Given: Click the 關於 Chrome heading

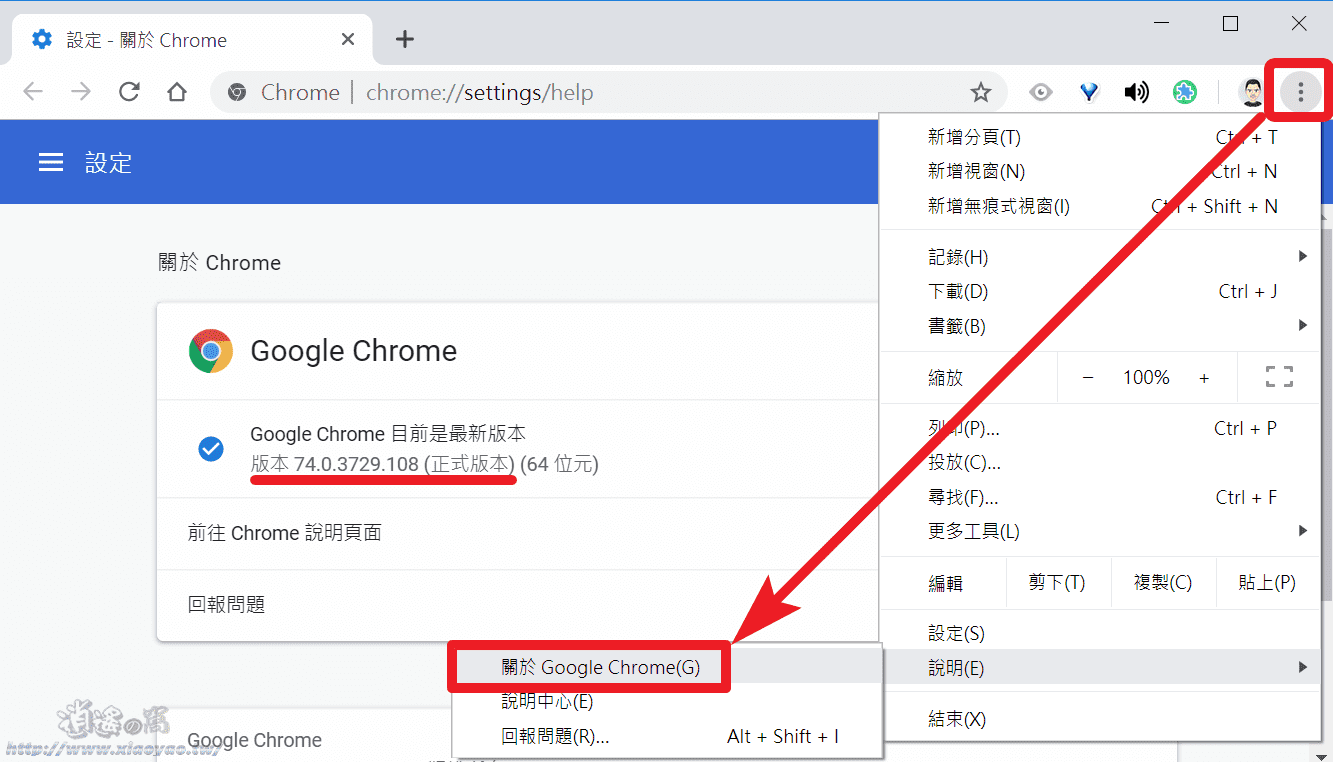Looking at the screenshot, I should tap(219, 263).
